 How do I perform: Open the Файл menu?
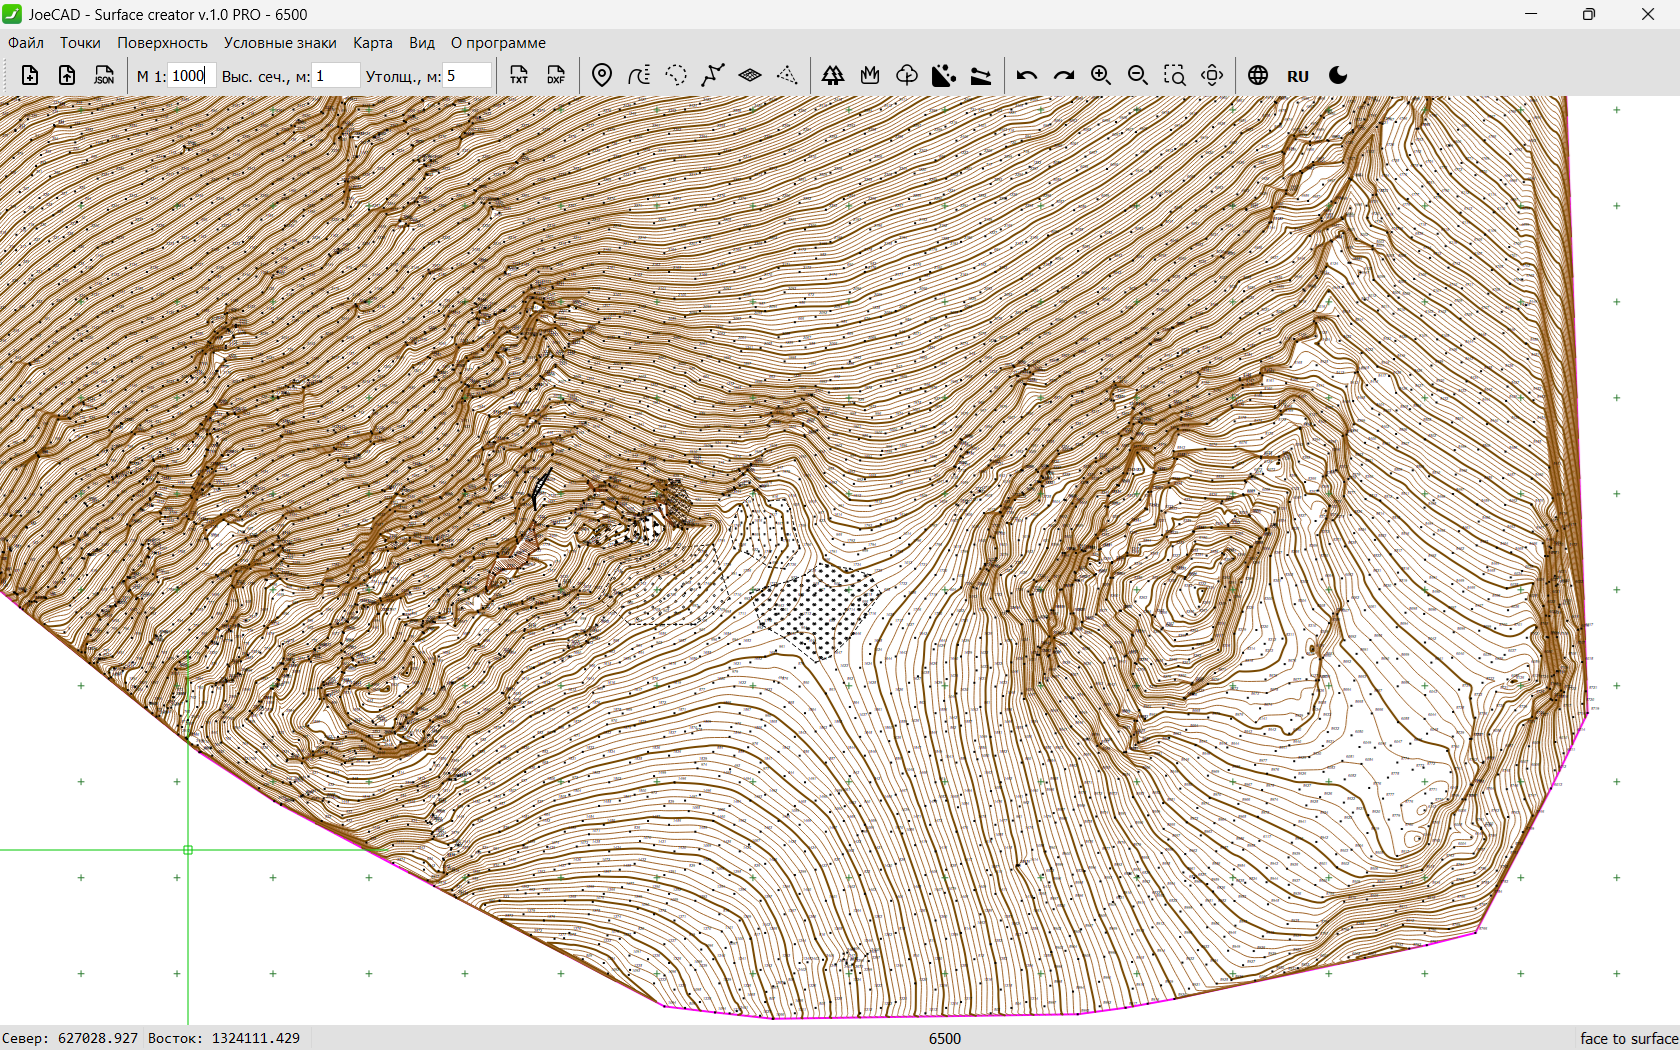coord(26,43)
